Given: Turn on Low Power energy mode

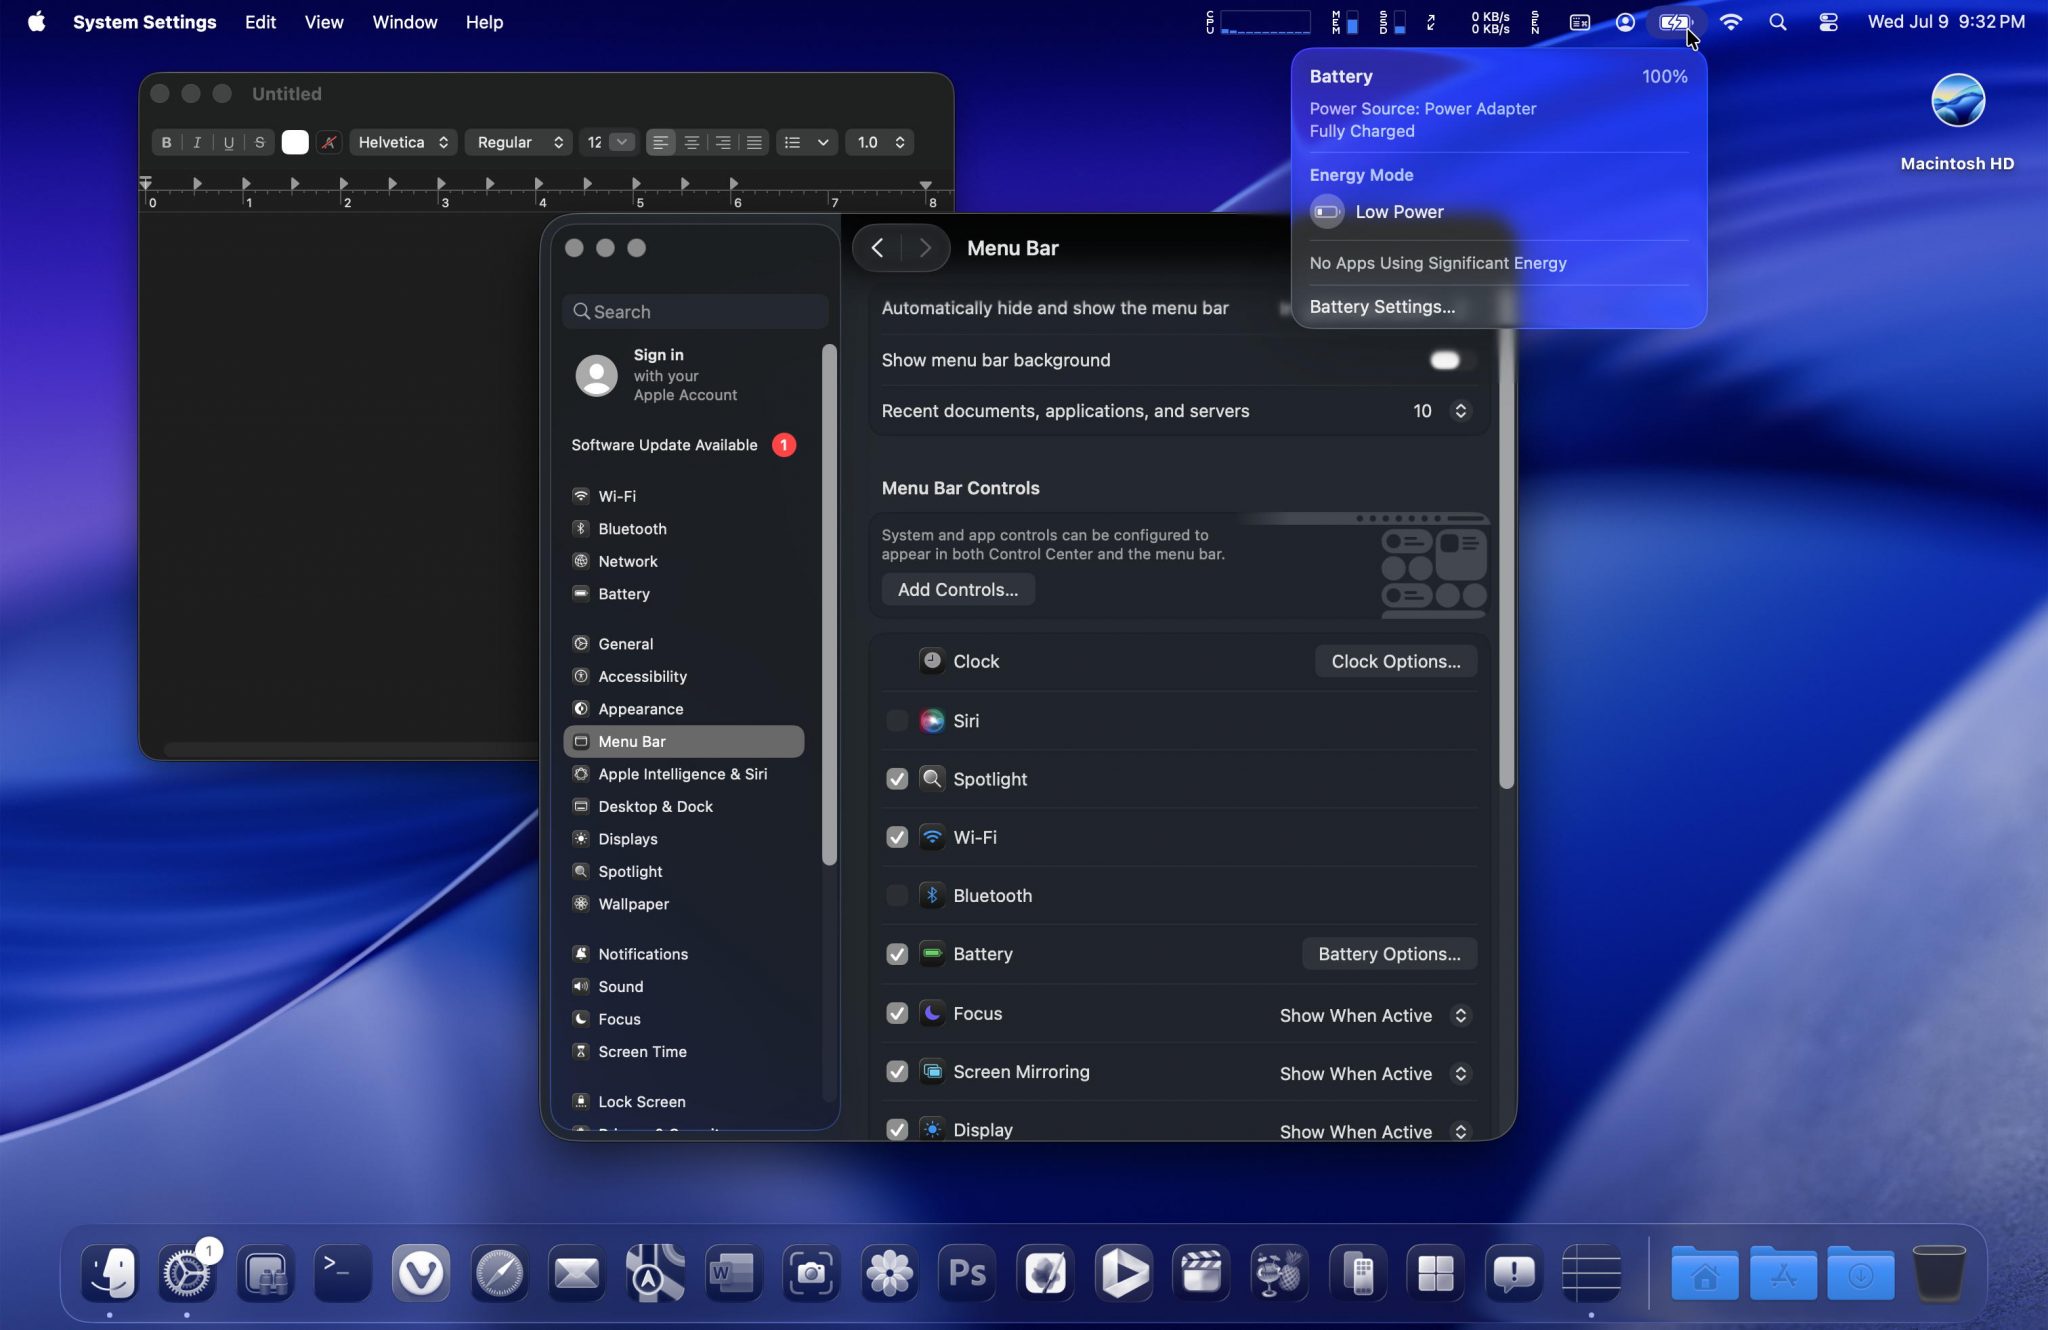Looking at the screenshot, I should click(x=1327, y=212).
